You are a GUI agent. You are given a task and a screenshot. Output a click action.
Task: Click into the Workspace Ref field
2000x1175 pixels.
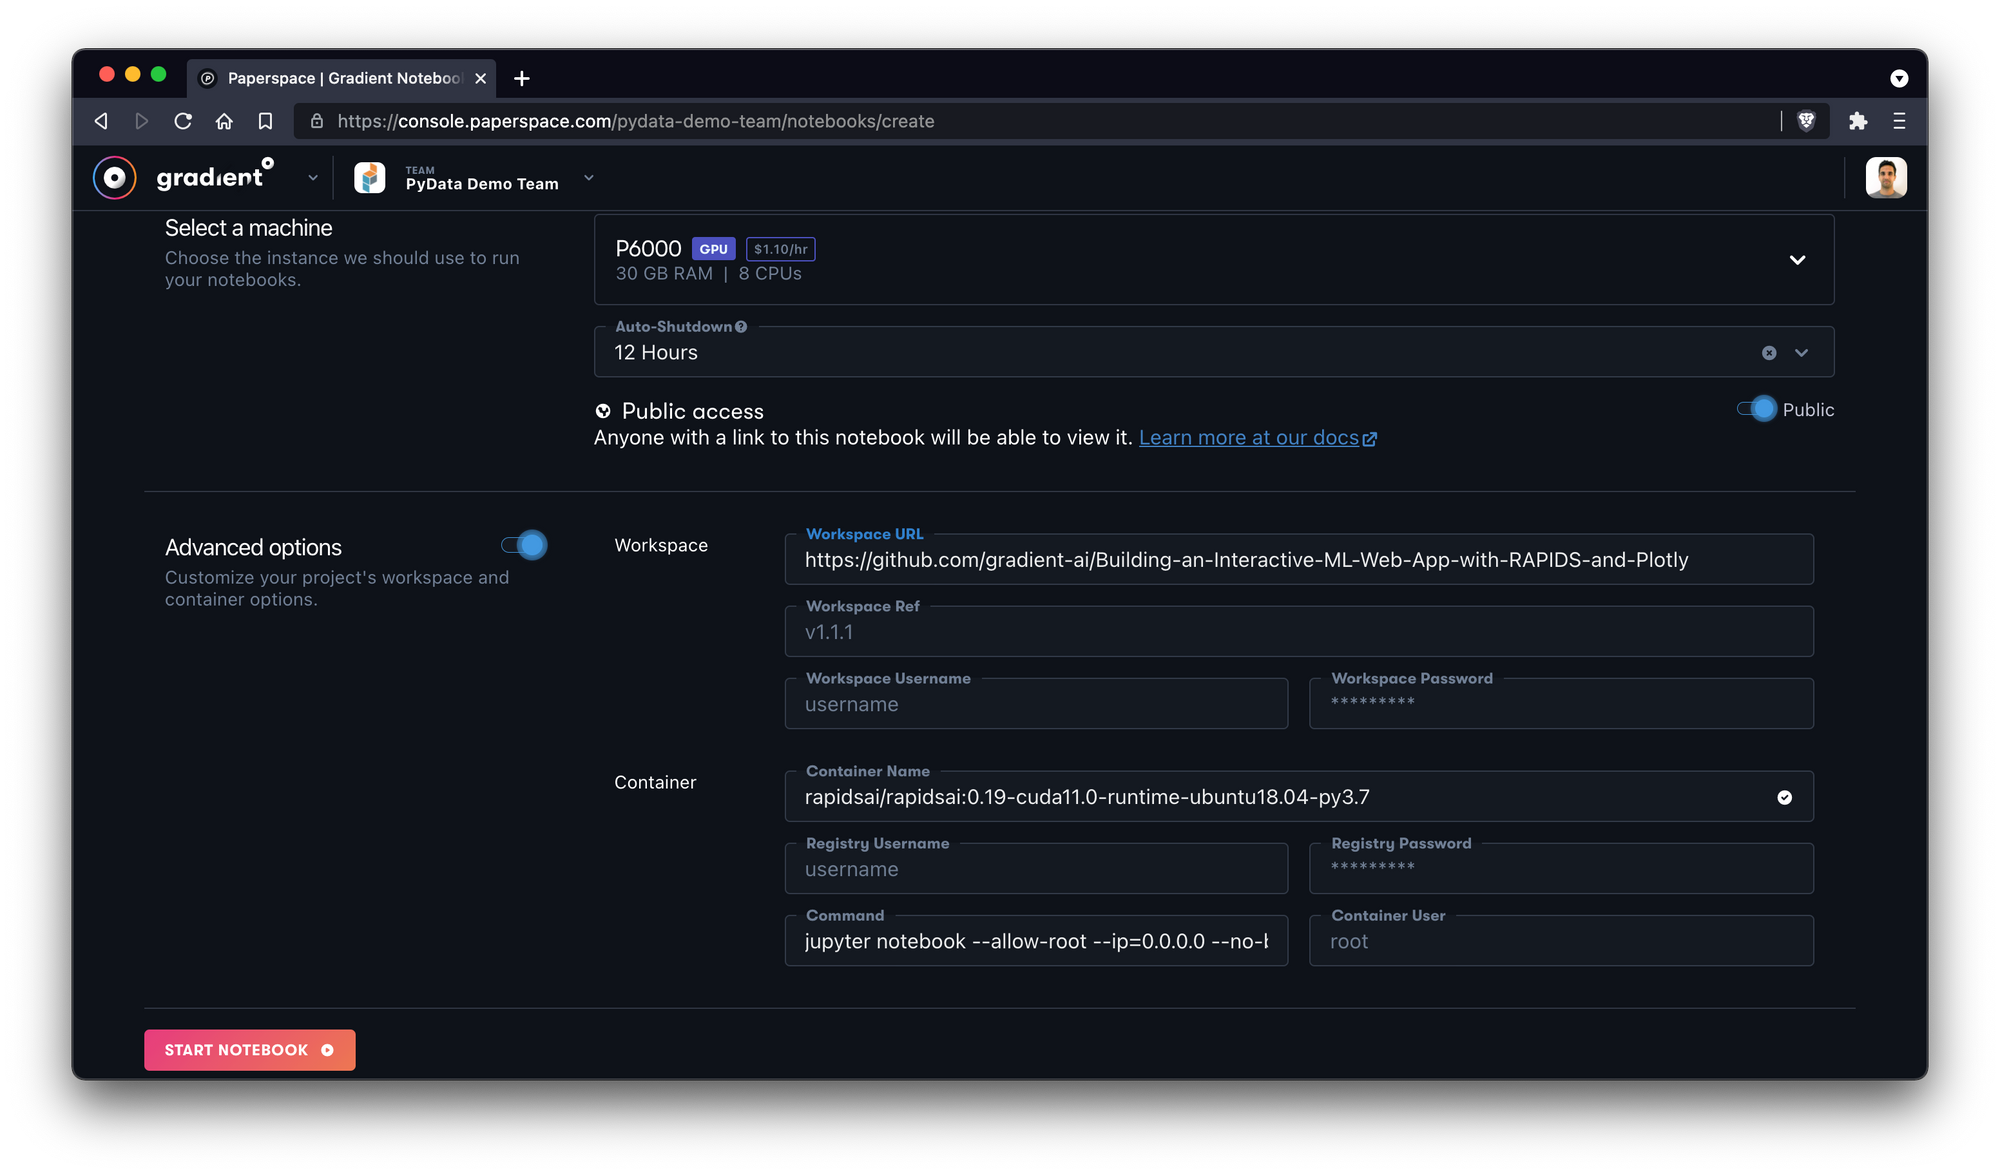[x=1298, y=632]
